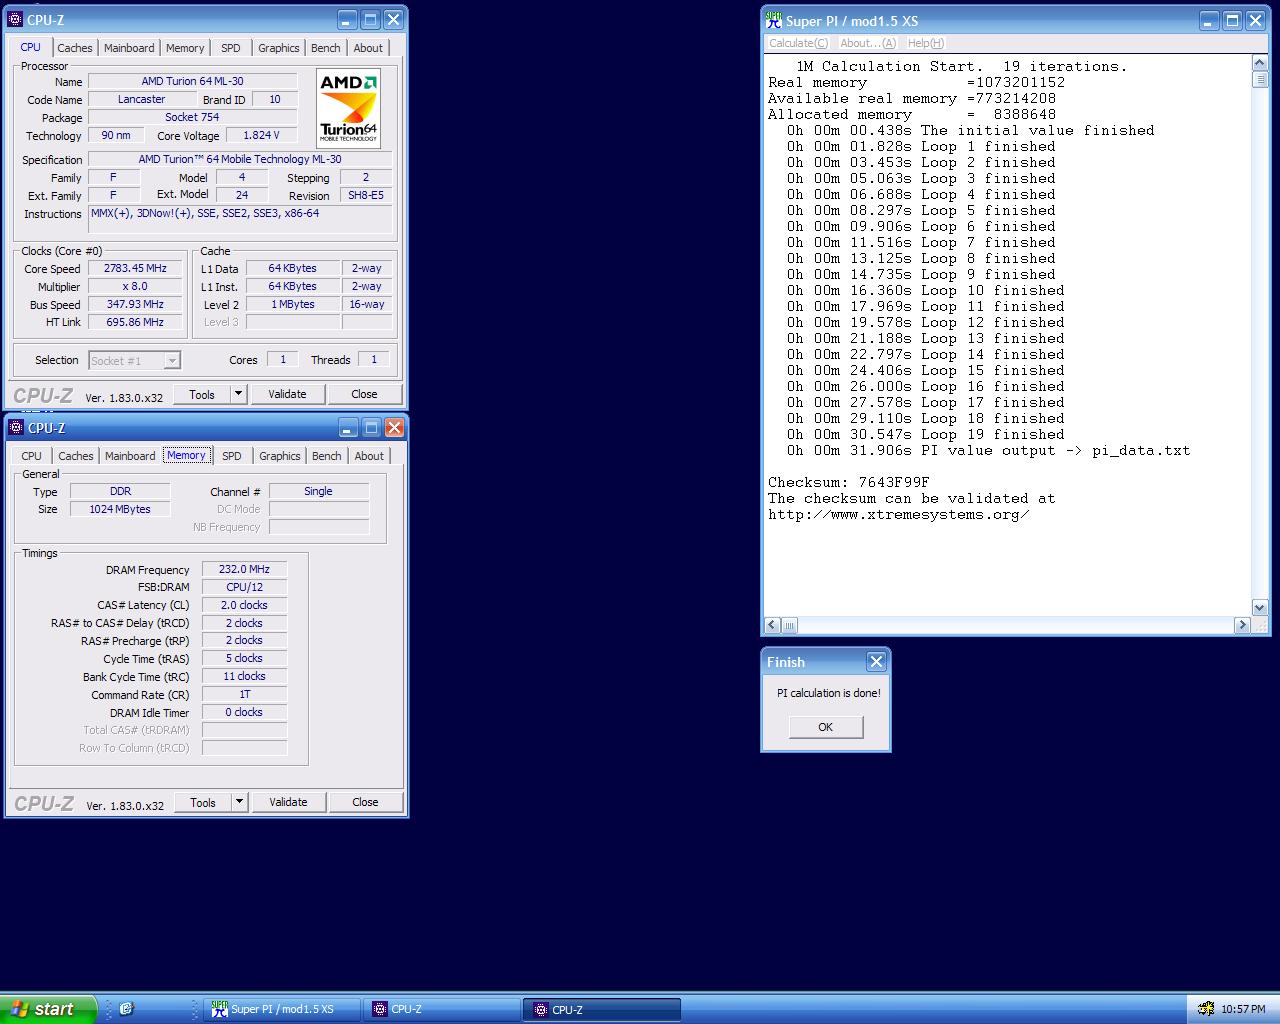Viewport: 1280px width, 1024px height.
Task: Open the About menu in Super PI
Action: click(x=867, y=43)
